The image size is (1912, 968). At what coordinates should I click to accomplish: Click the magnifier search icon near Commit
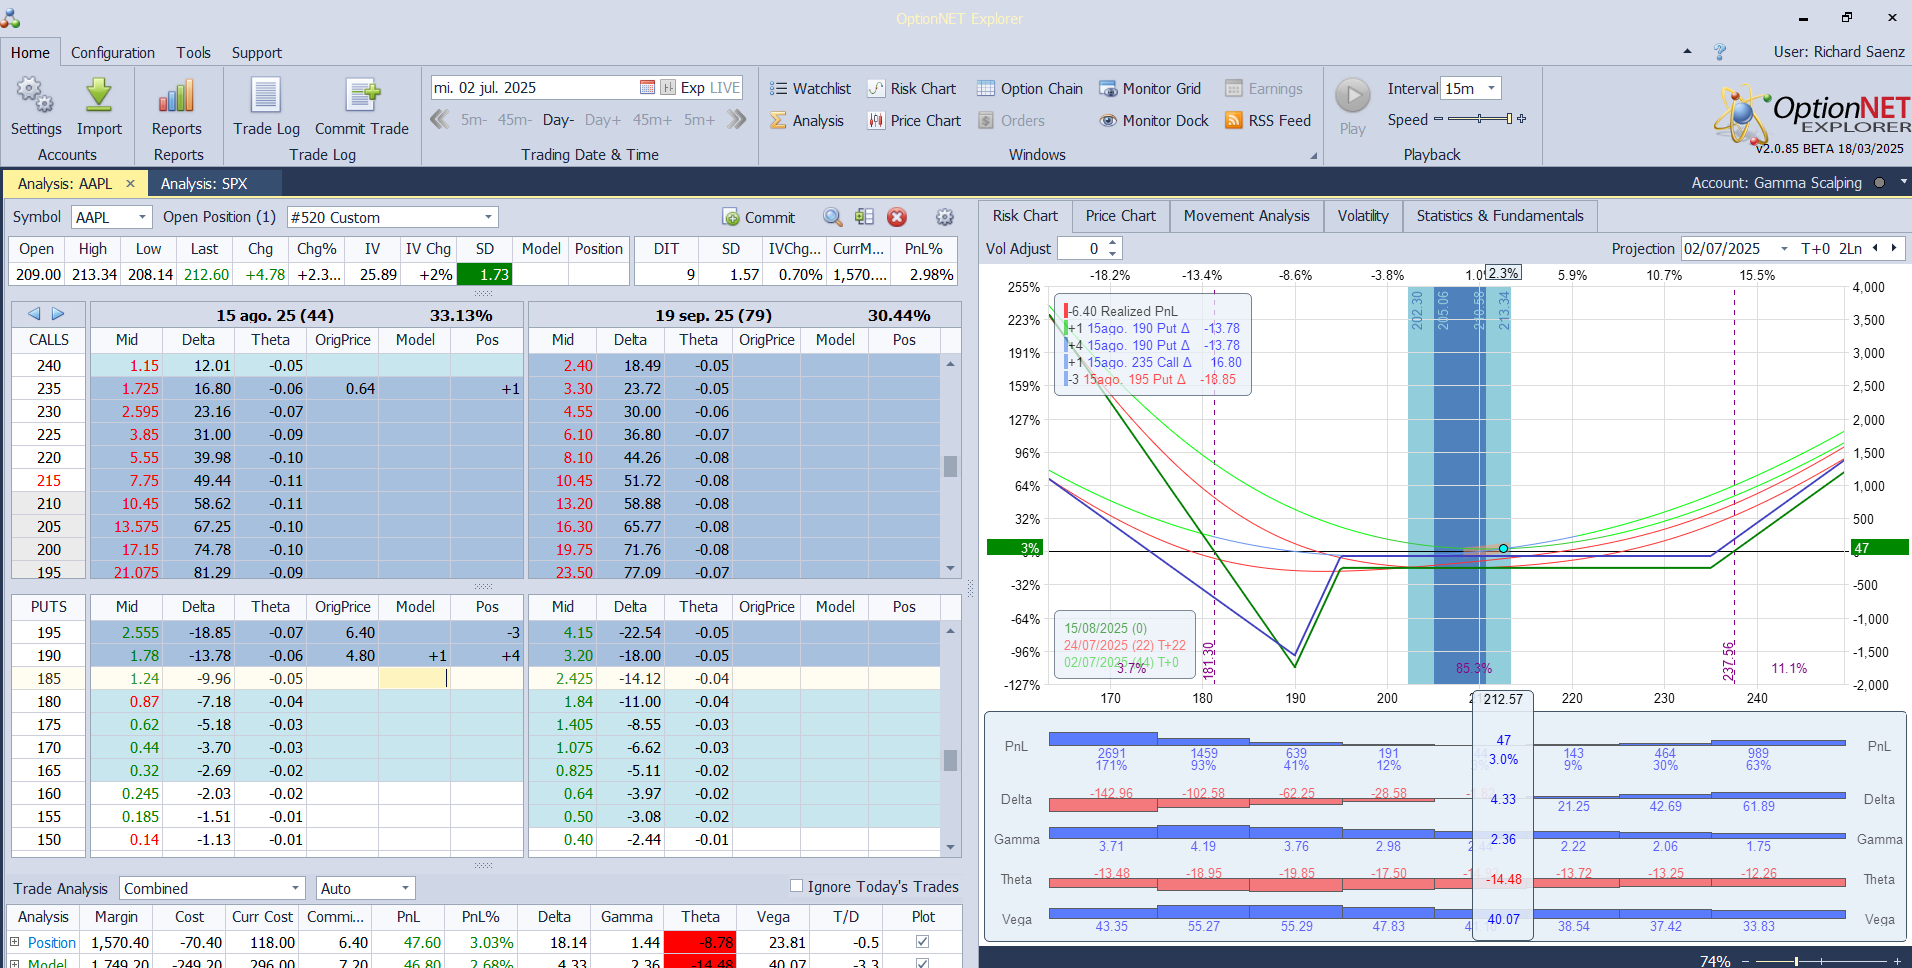[x=832, y=217]
